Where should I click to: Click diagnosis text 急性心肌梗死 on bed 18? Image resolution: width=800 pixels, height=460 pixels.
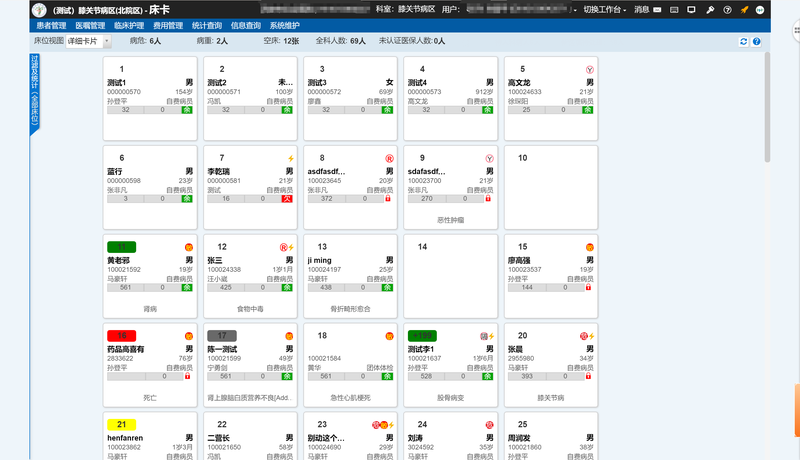point(350,398)
